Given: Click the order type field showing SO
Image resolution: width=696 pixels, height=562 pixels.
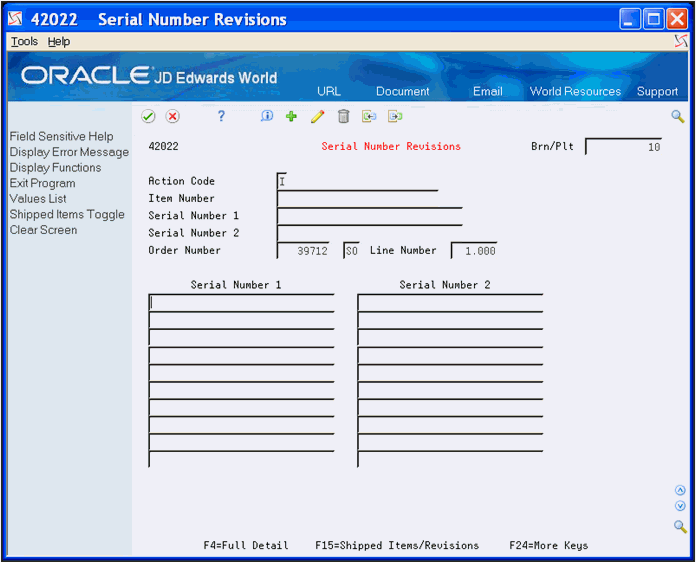Looking at the screenshot, I should [x=351, y=251].
